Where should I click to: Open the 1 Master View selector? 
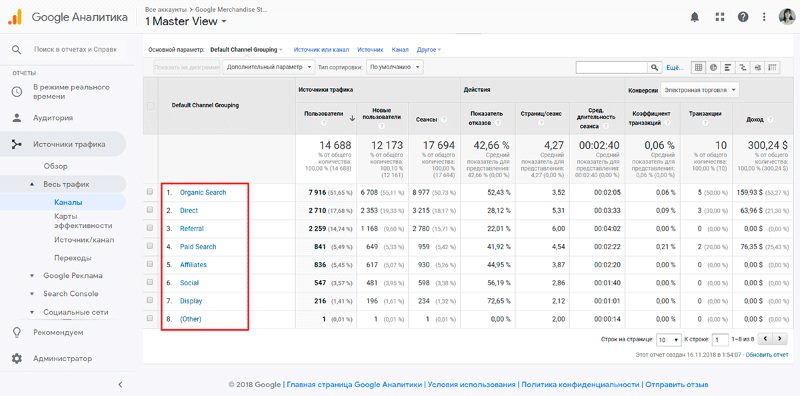pos(186,21)
